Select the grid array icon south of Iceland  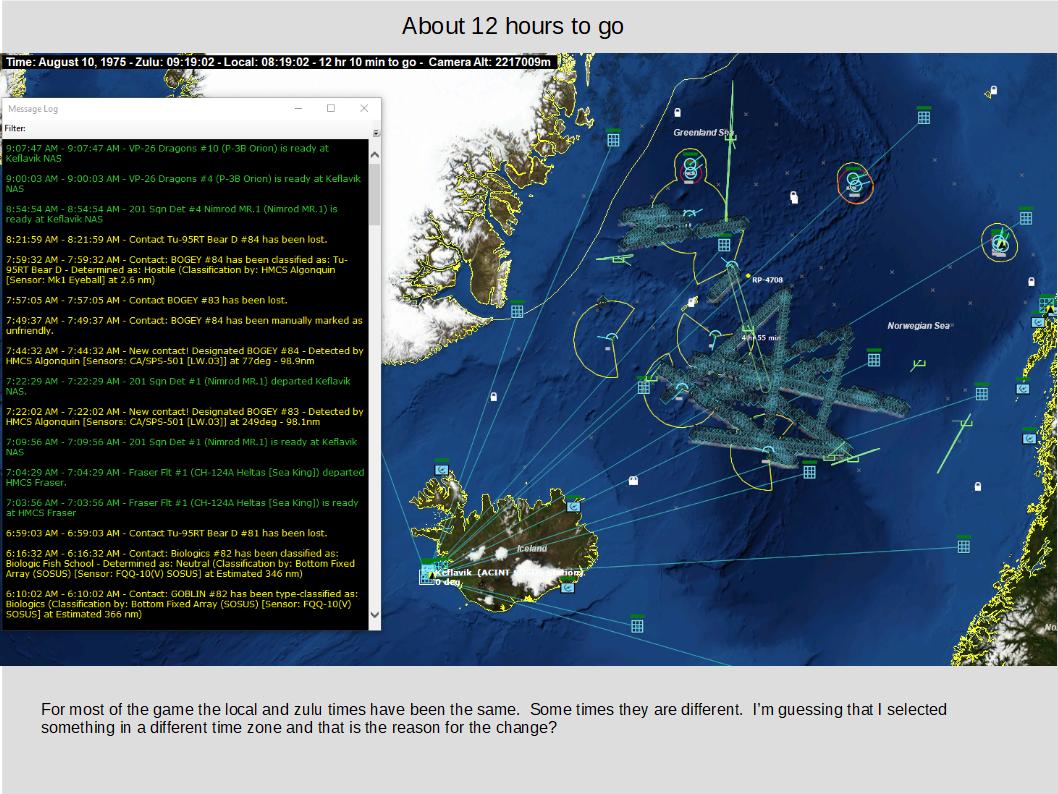coord(637,625)
